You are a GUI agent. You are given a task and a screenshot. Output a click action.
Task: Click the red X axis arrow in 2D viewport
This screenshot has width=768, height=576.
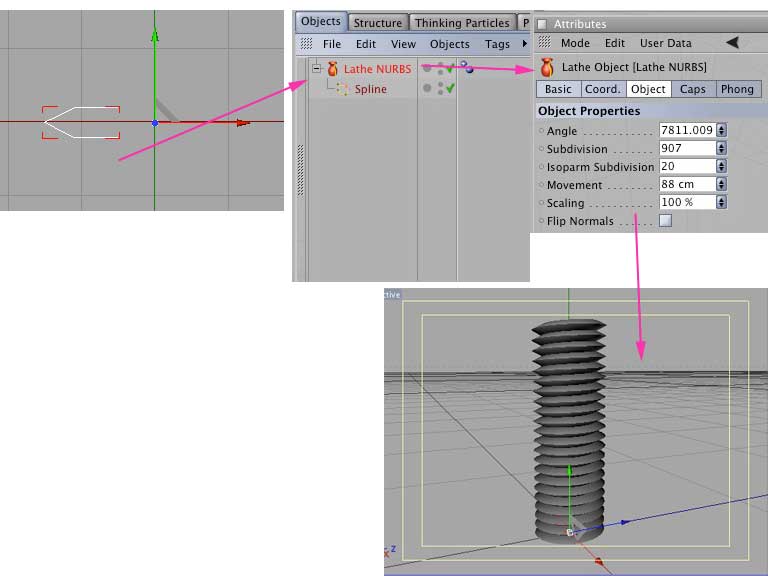click(243, 123)
